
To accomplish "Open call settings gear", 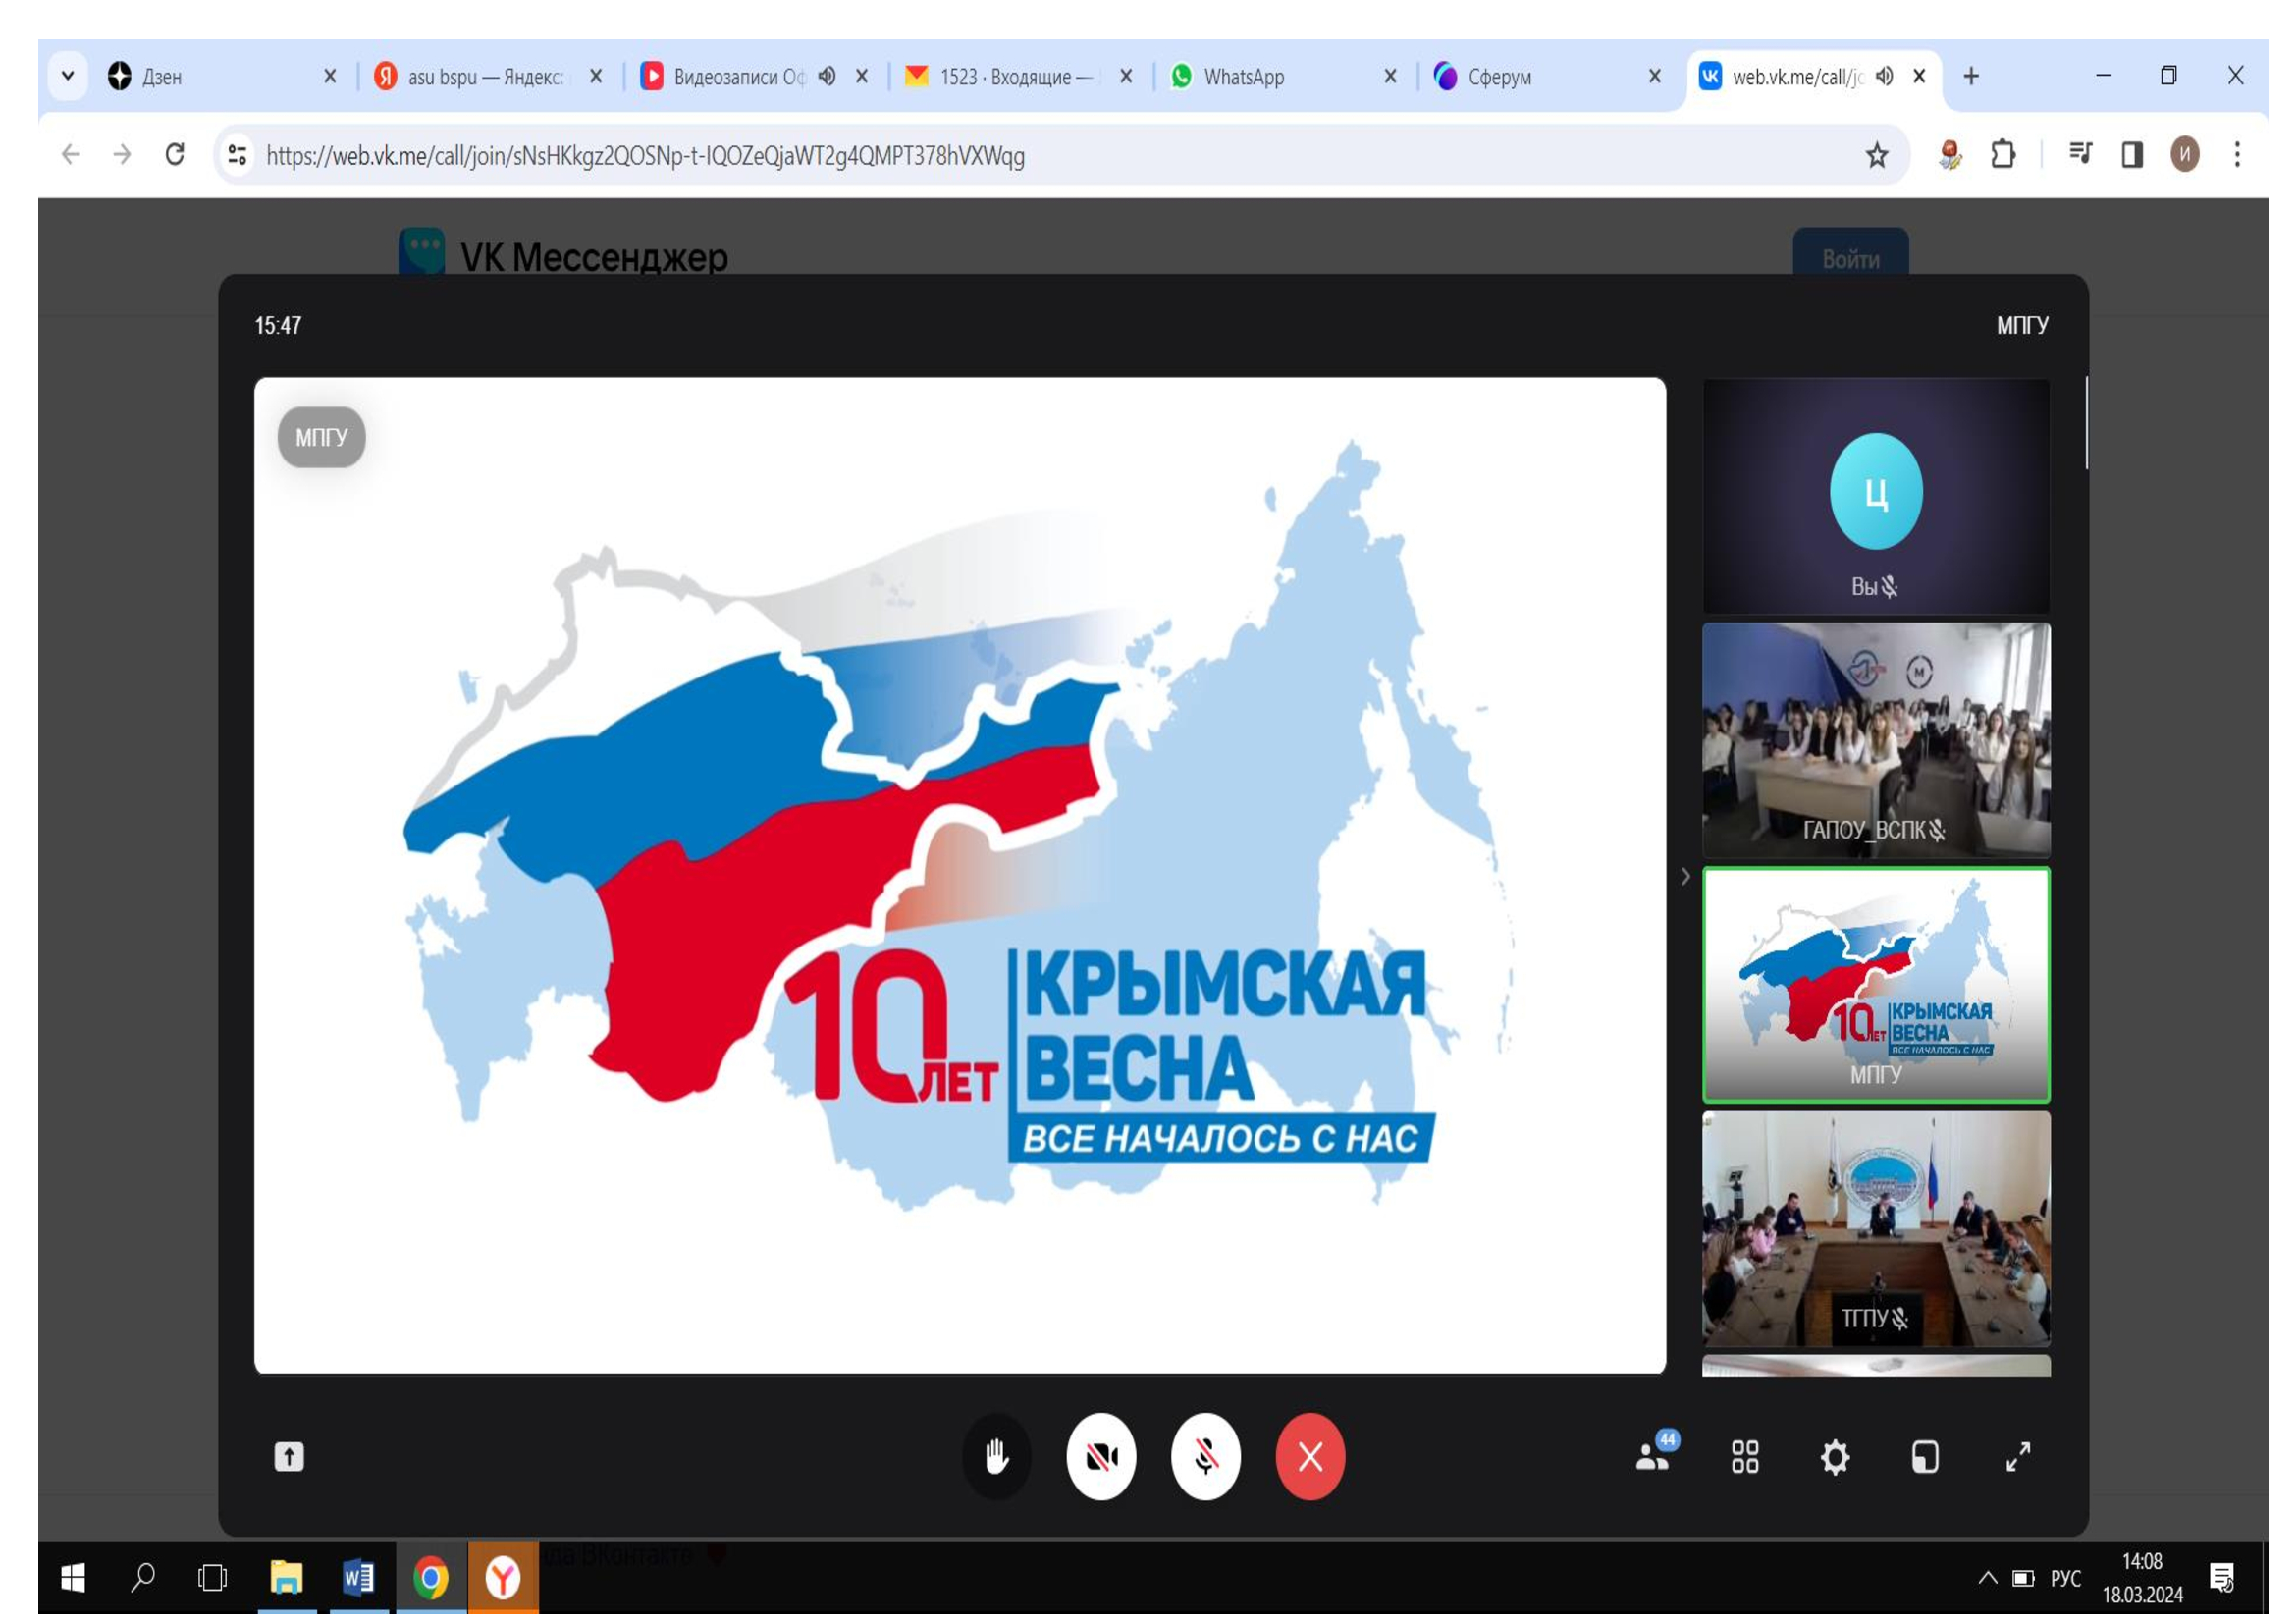I will coord(1835,1457).
